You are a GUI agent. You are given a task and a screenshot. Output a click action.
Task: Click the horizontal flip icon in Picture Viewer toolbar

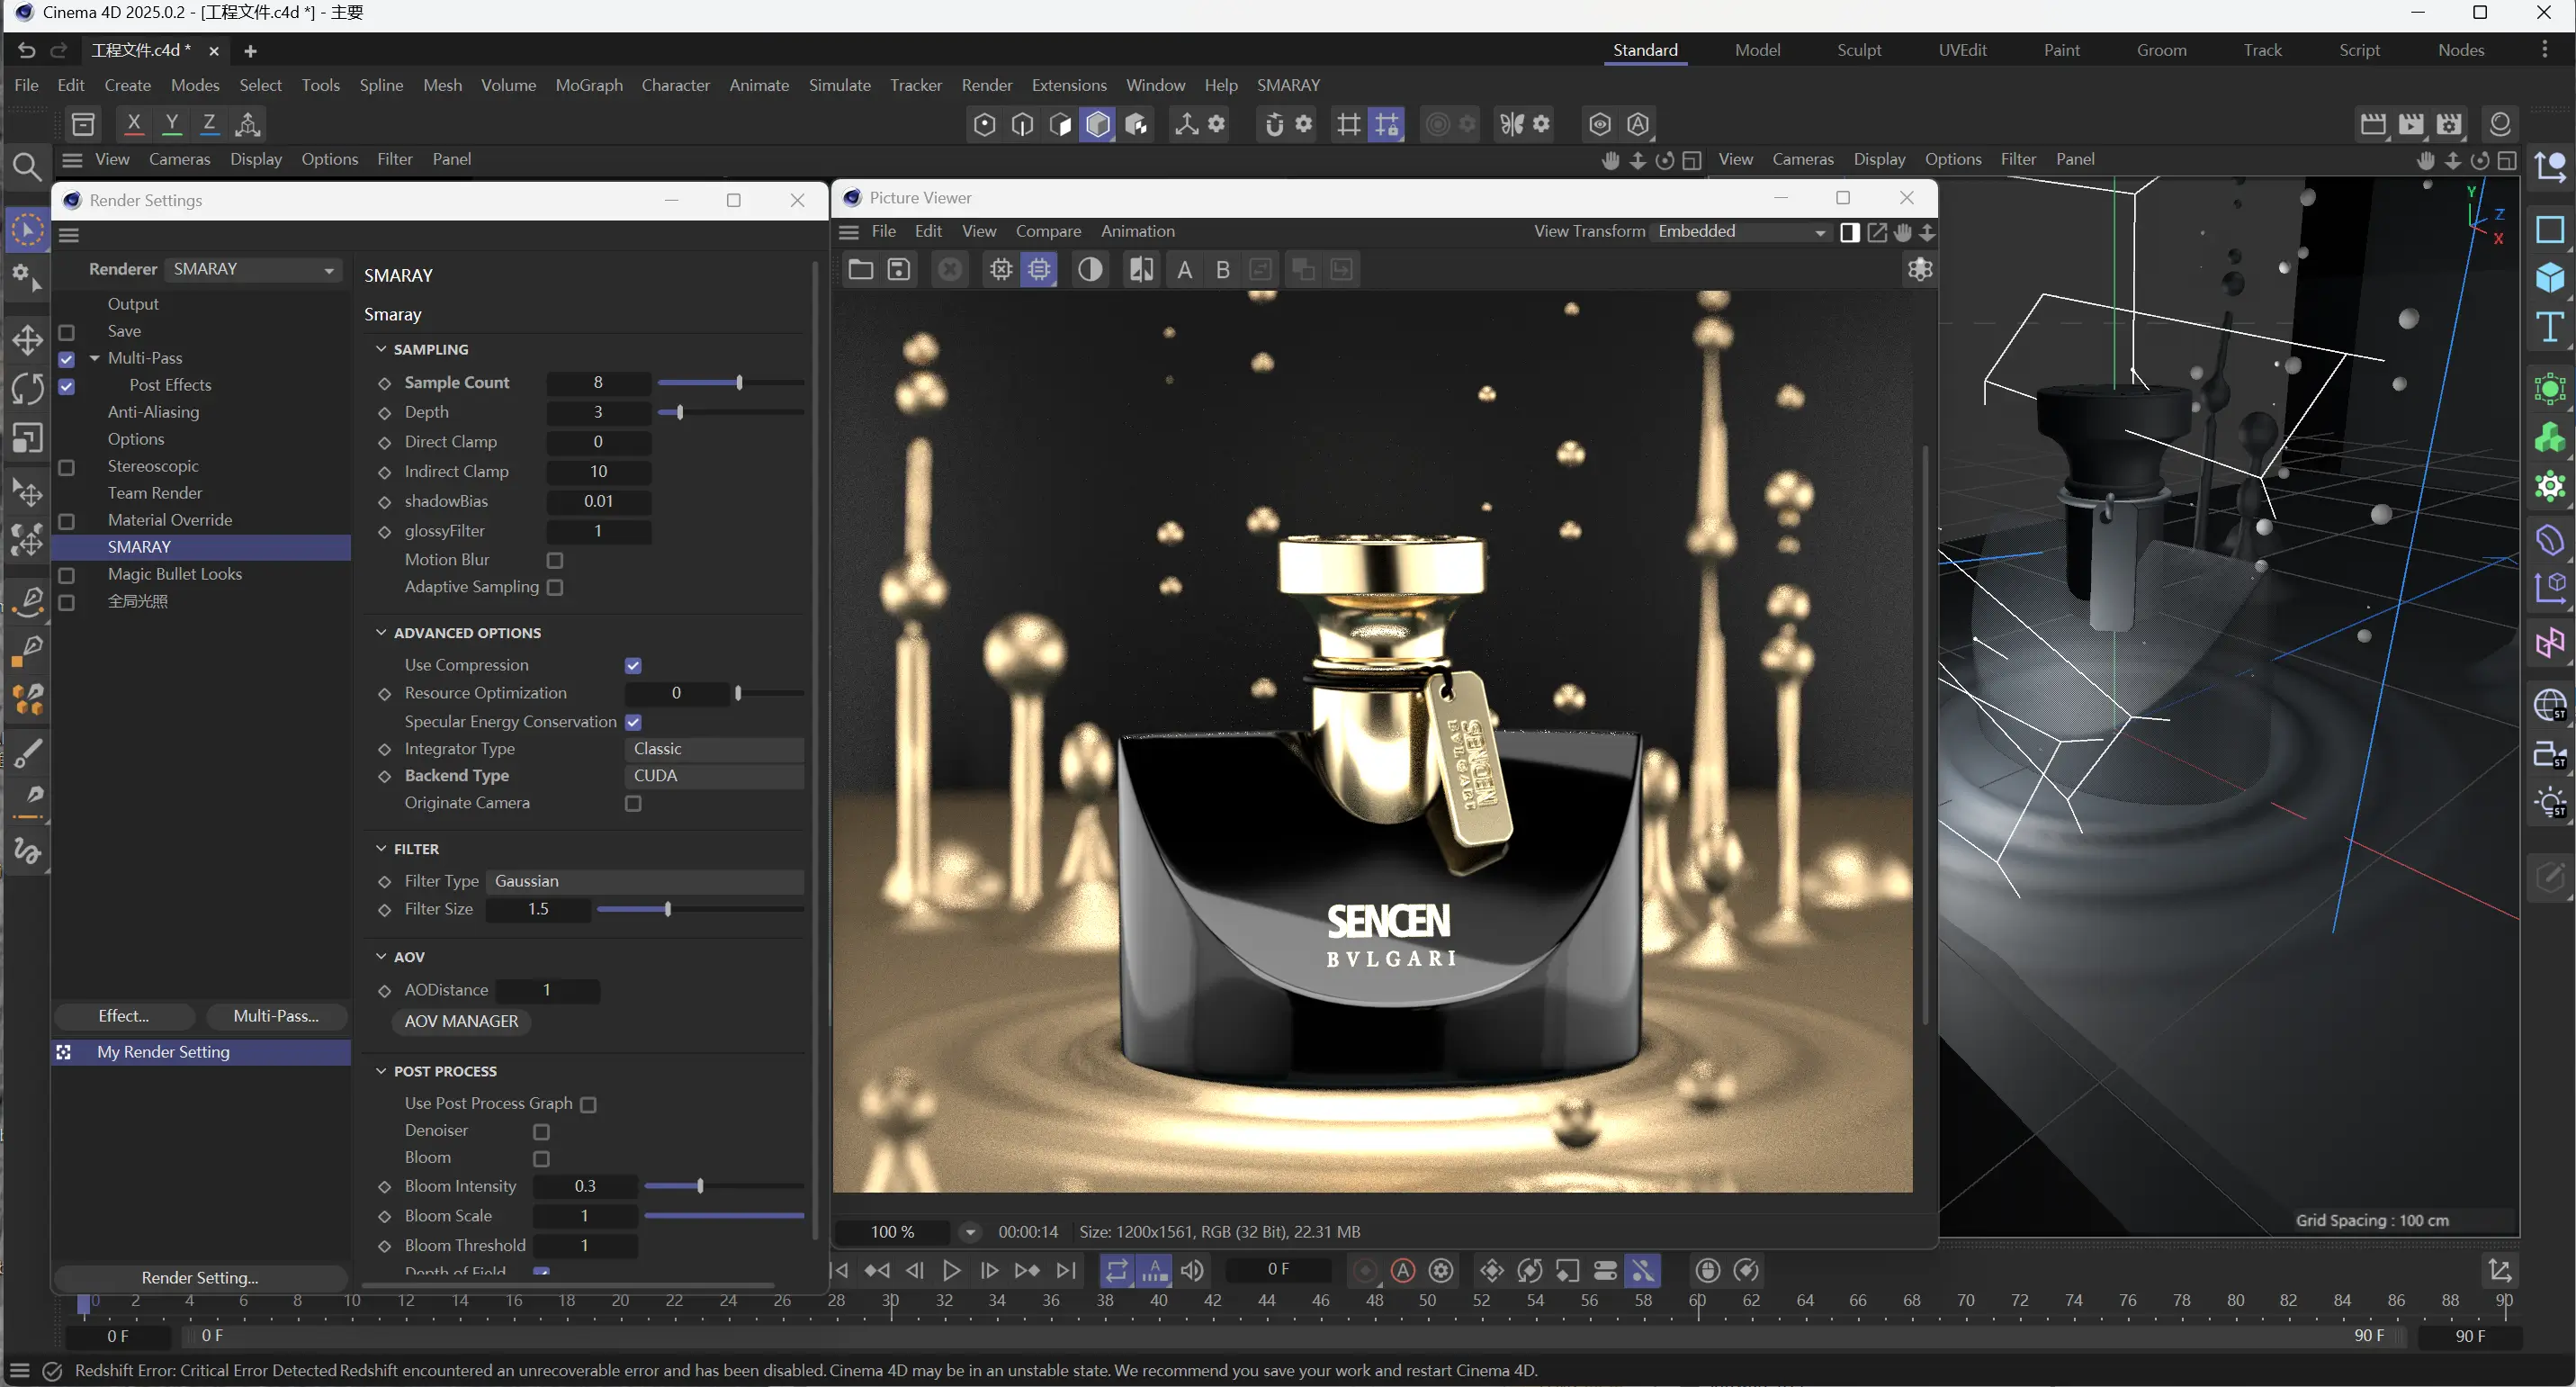coord(1141,269)
